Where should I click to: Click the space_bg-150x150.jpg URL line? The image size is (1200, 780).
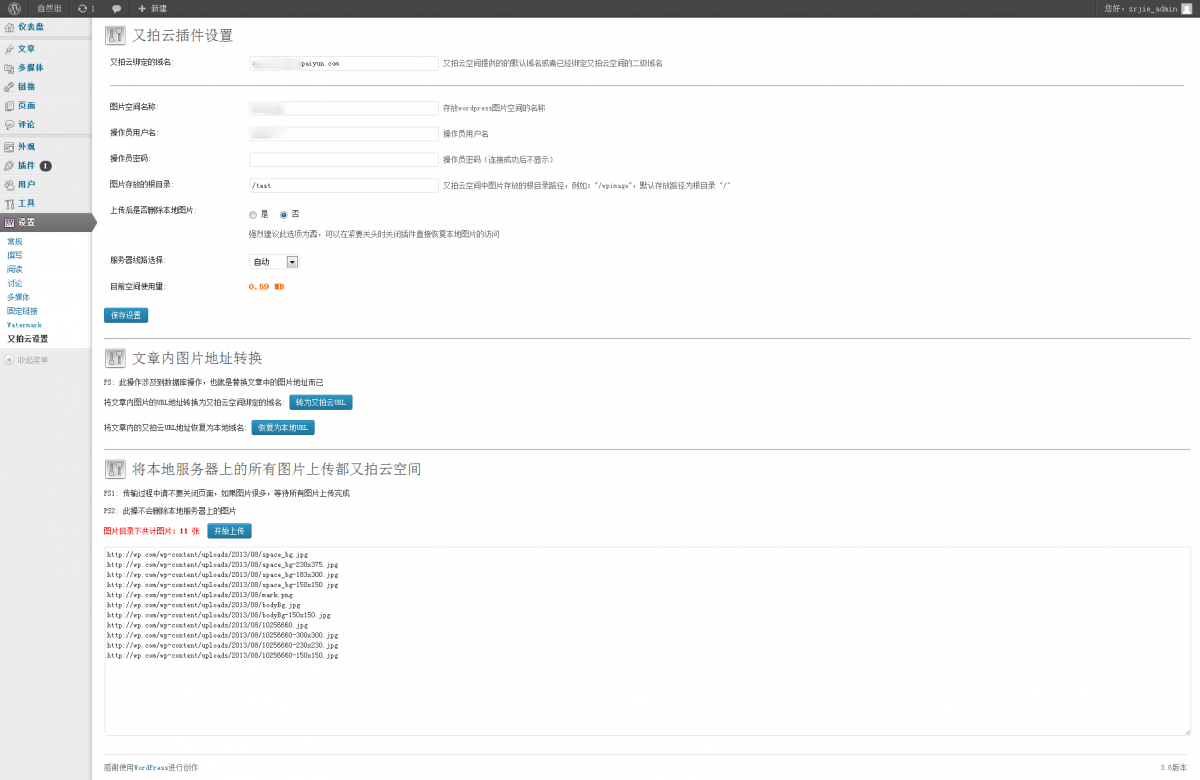click(222, 584)
